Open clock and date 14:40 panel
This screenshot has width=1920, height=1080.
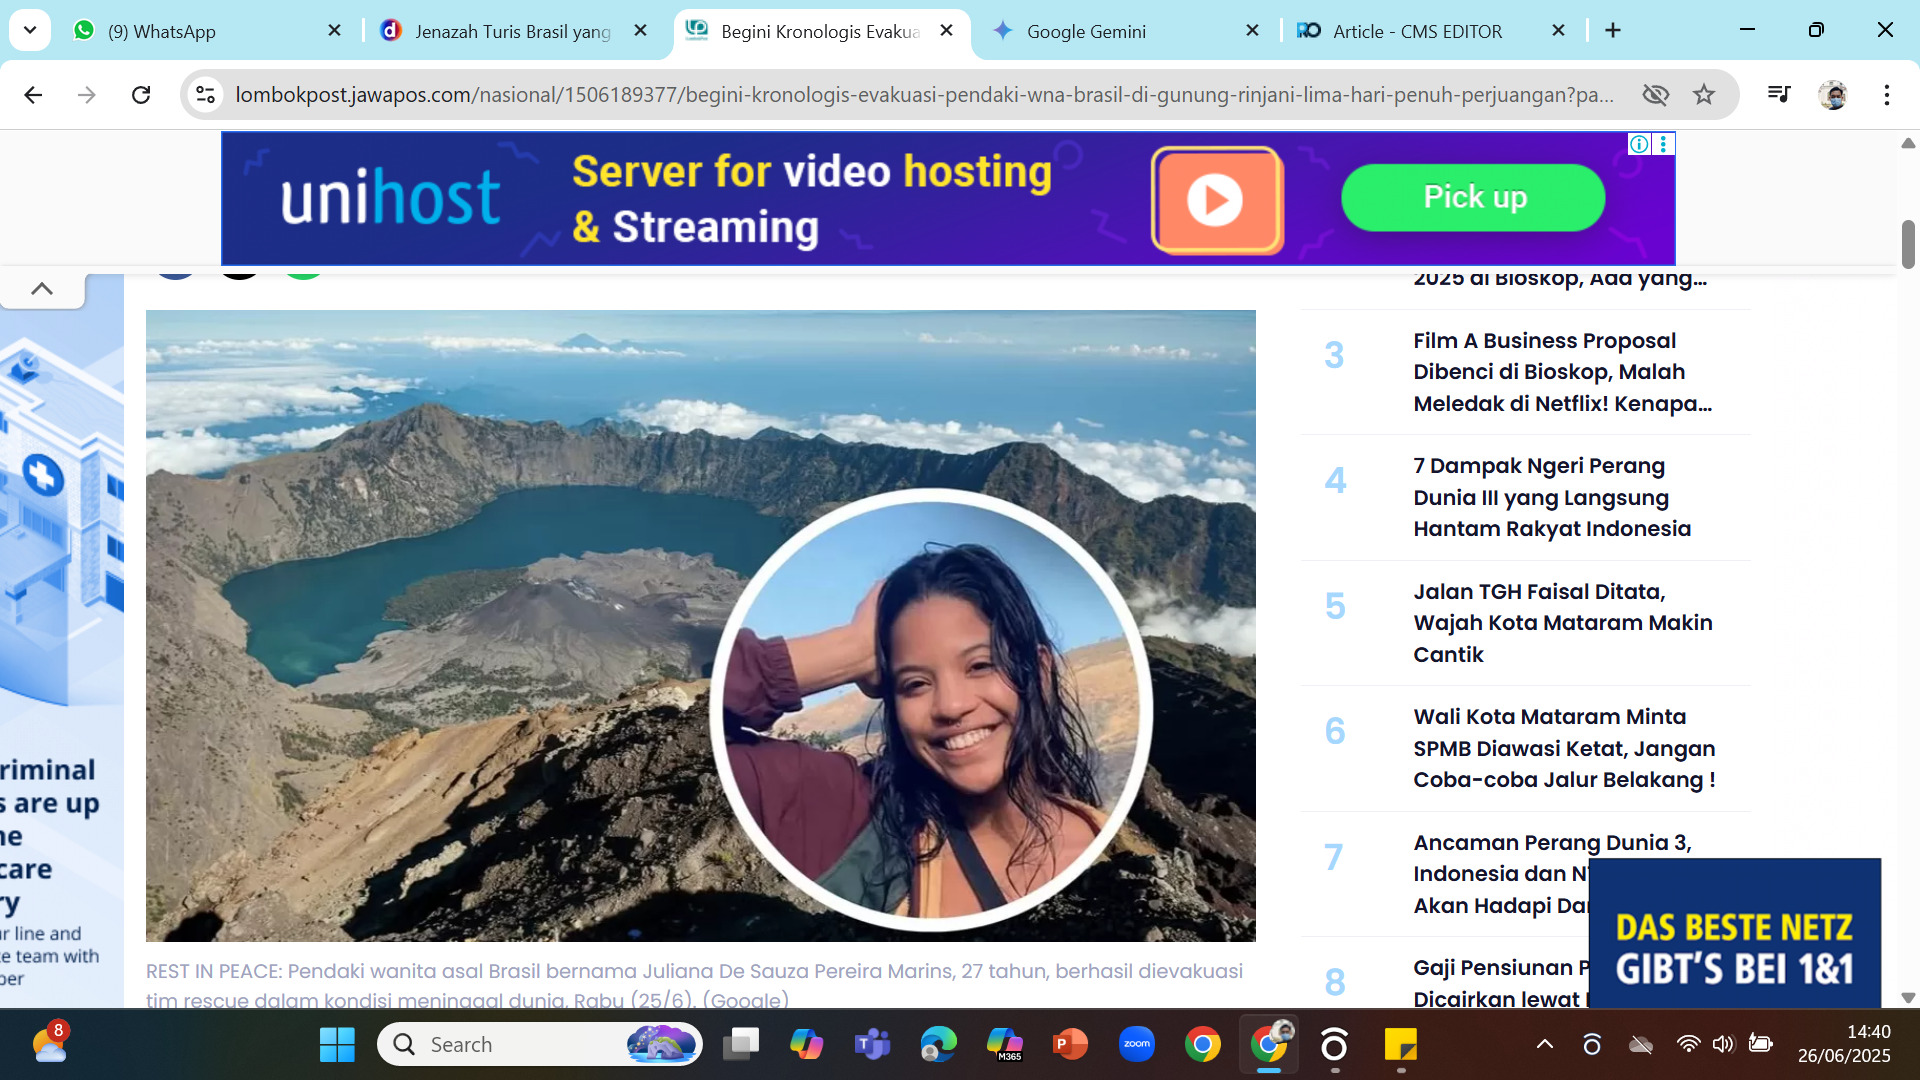point(1844,1044)
